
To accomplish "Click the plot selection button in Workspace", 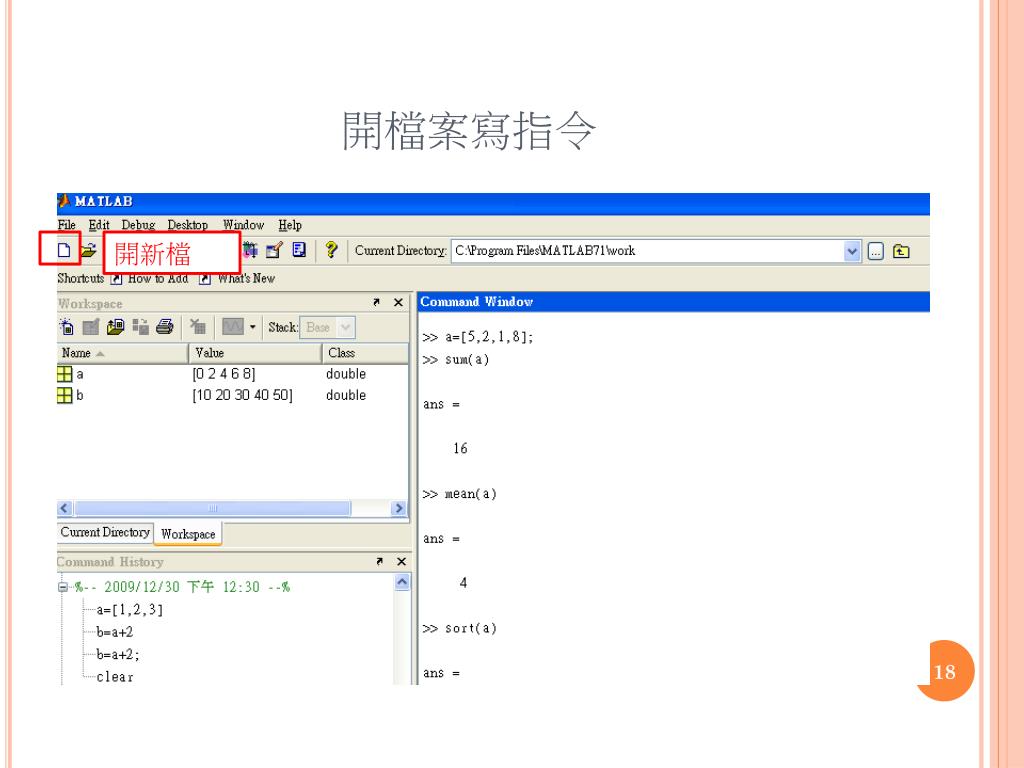I will 233,327.
